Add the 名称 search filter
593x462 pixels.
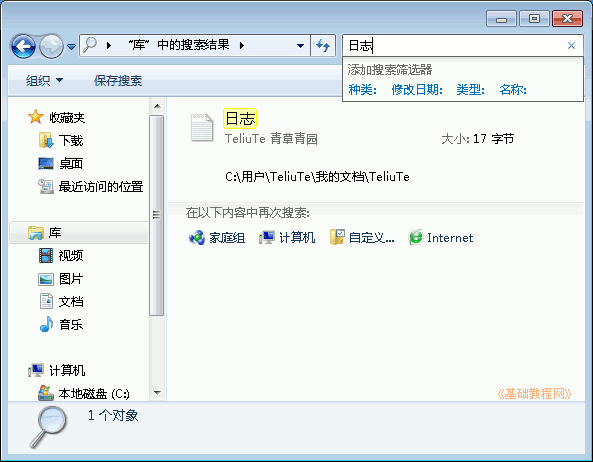[x=513, y=90]
